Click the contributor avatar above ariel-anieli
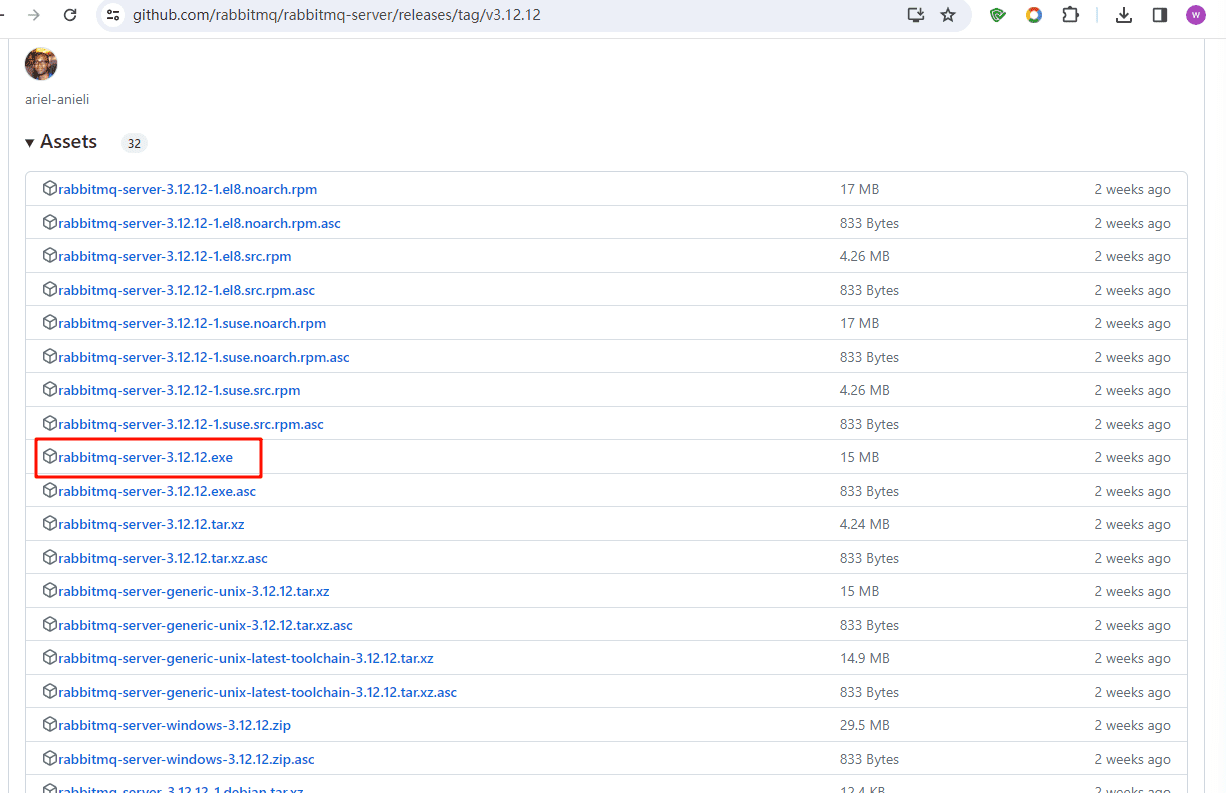This screenshot has height=793, width=1226. tap(41, 64)
